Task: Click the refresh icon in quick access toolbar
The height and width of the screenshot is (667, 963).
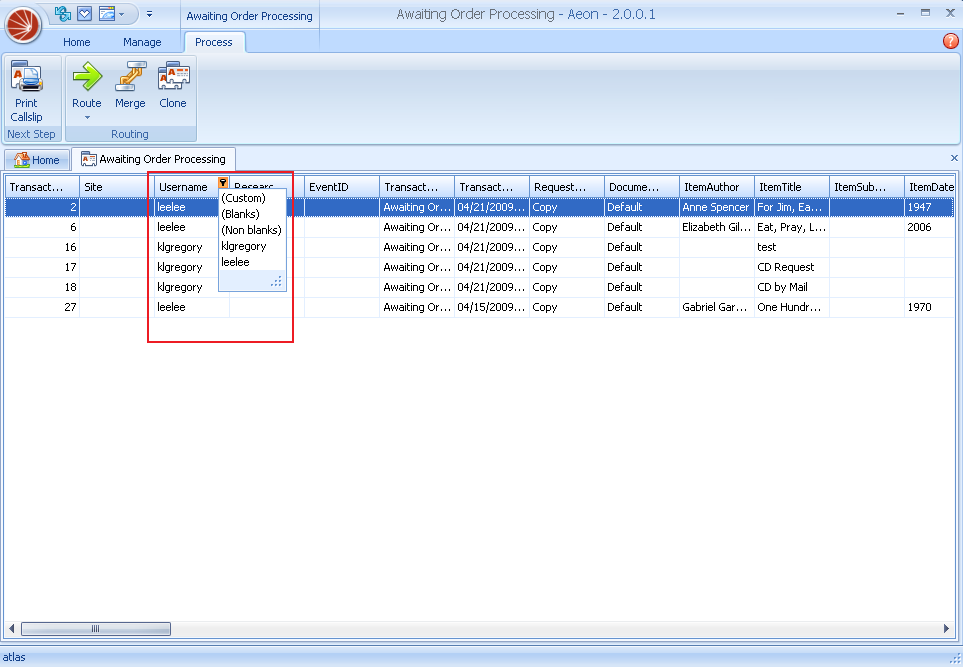Action: pos(64,13)
